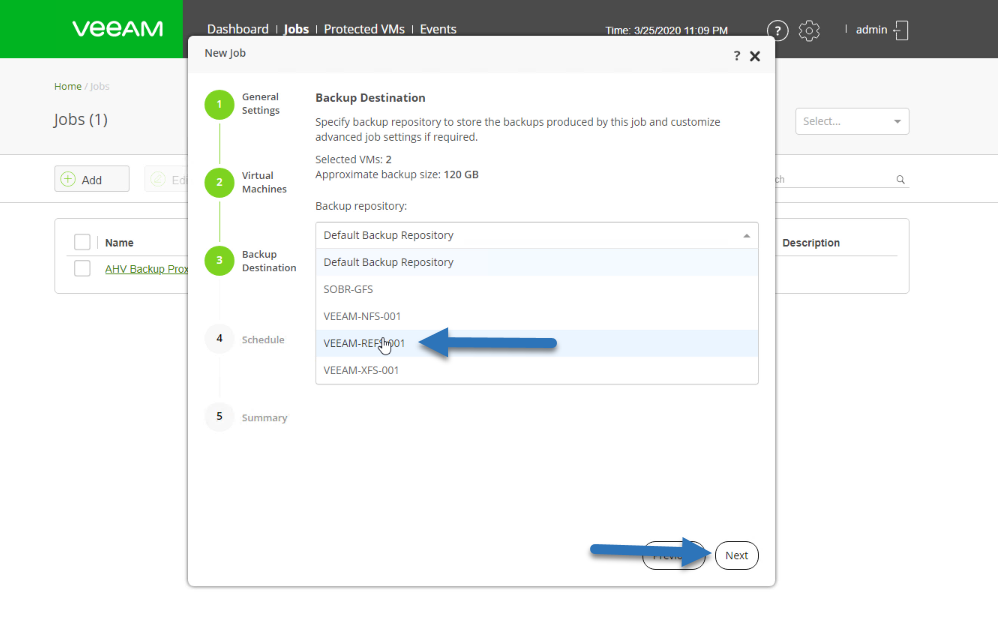
Task: Click the Jobs (1) page heading
Action: [x=80, y=120]
